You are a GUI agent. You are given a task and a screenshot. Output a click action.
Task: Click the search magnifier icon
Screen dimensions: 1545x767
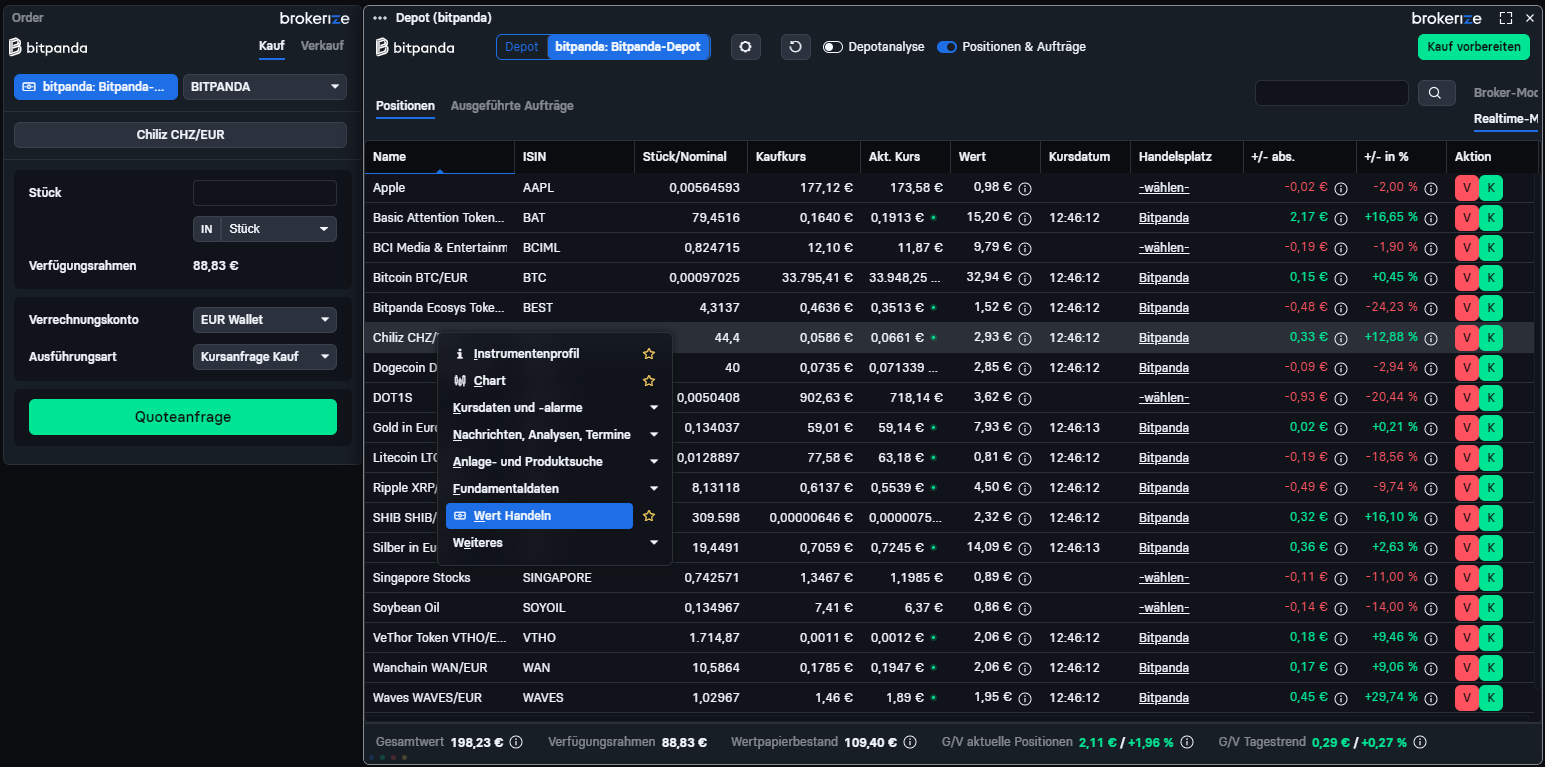coord(1435,93)
